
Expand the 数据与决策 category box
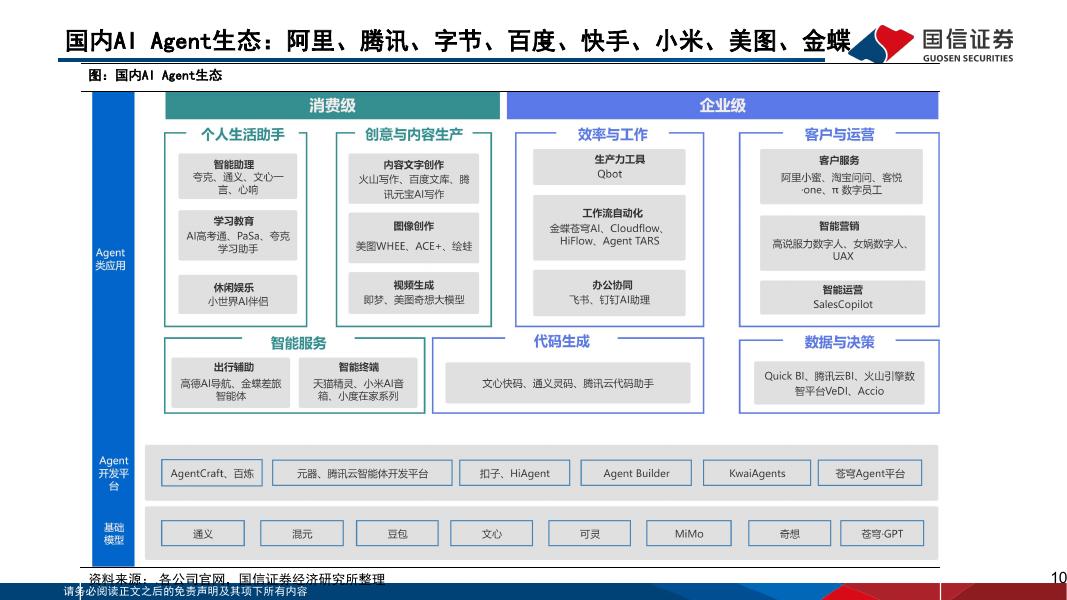tap(838, 345)
